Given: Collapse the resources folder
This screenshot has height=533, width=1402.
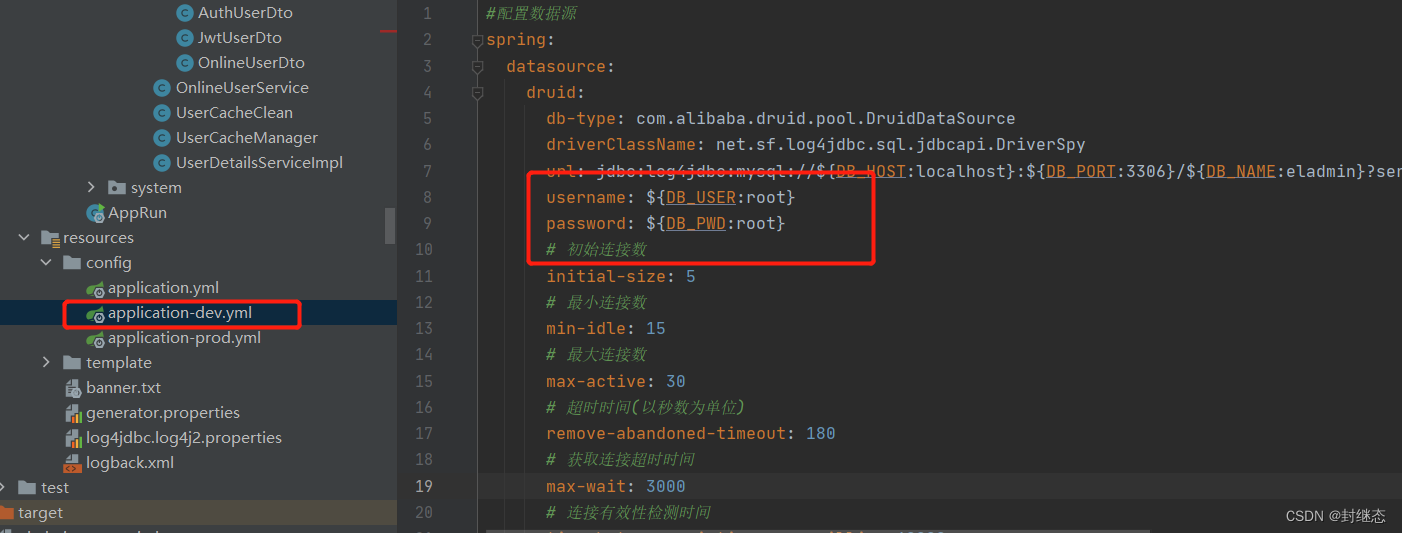Looking at the screenshot, I should [x=24, y=238].
